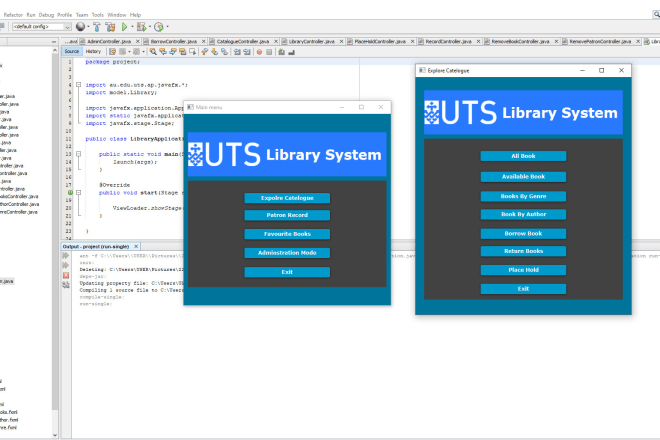Click Favourite Books button
The image size is (660, 440).
(287, 234)
